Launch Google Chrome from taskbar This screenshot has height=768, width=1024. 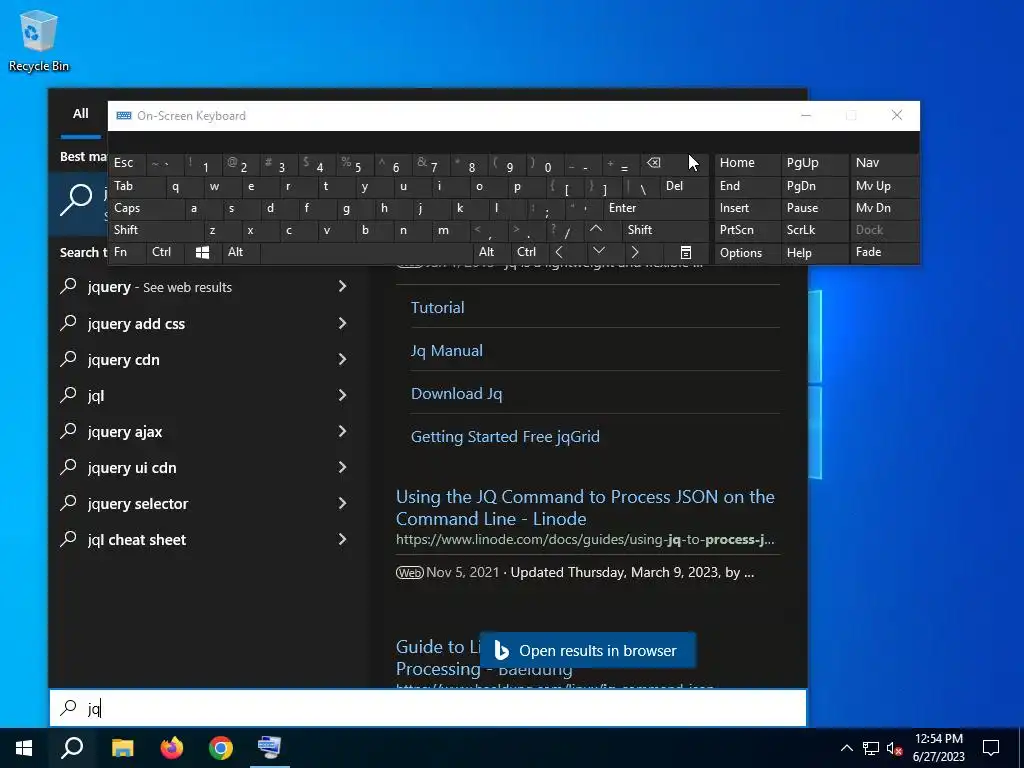221,747
